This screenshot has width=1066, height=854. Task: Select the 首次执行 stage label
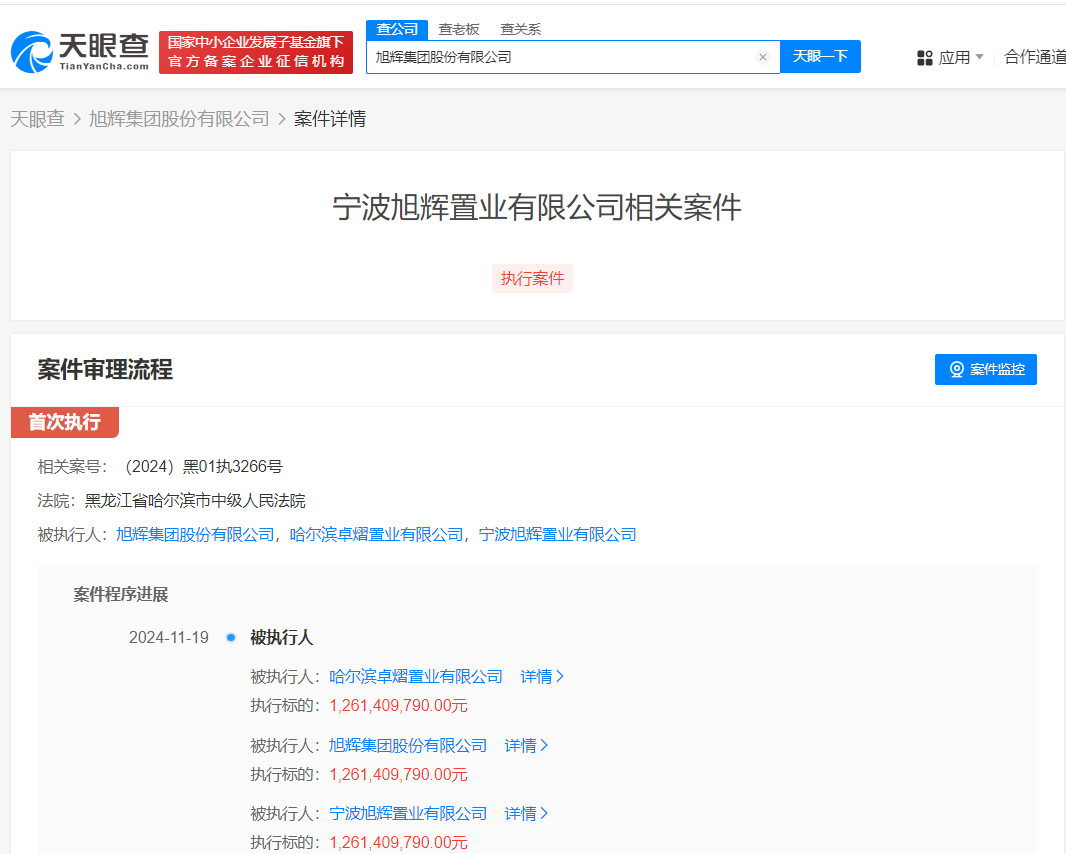point(65,422)
